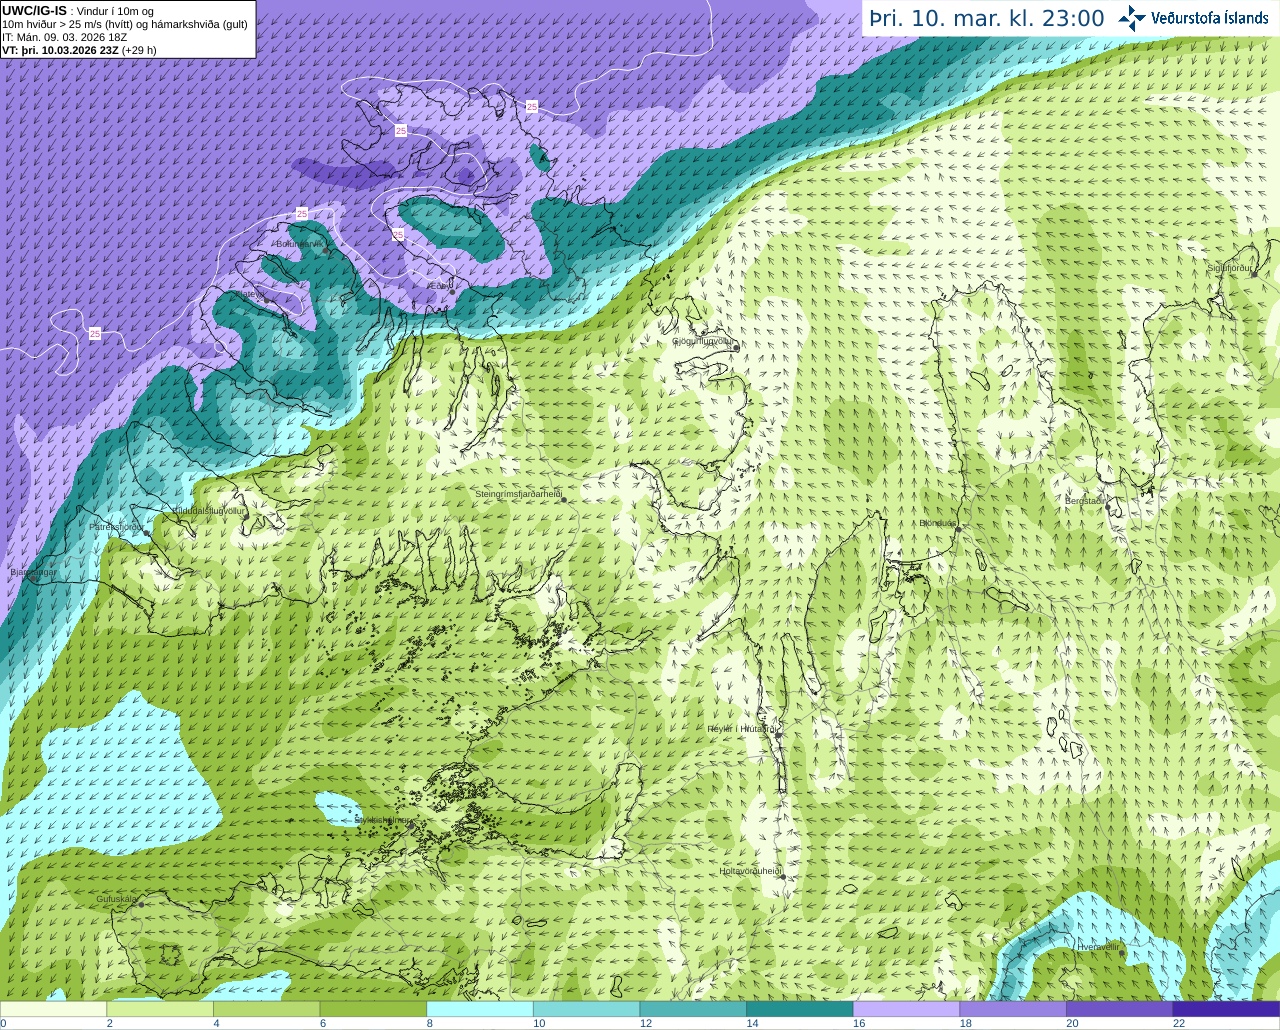Click the Patreksfjörður station label

117,526
